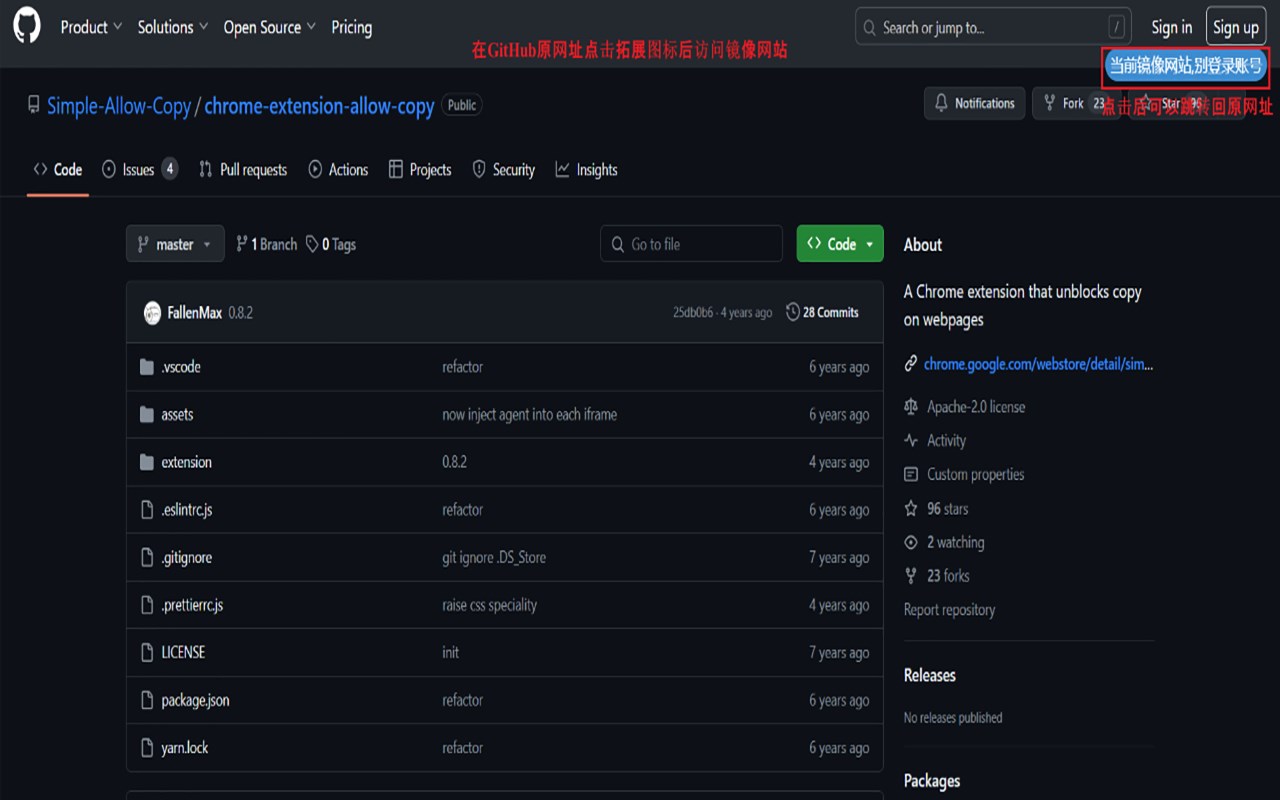Click the LICENSE file icon
Screen dimensions: 1280x800
click(x=147, y=652)
